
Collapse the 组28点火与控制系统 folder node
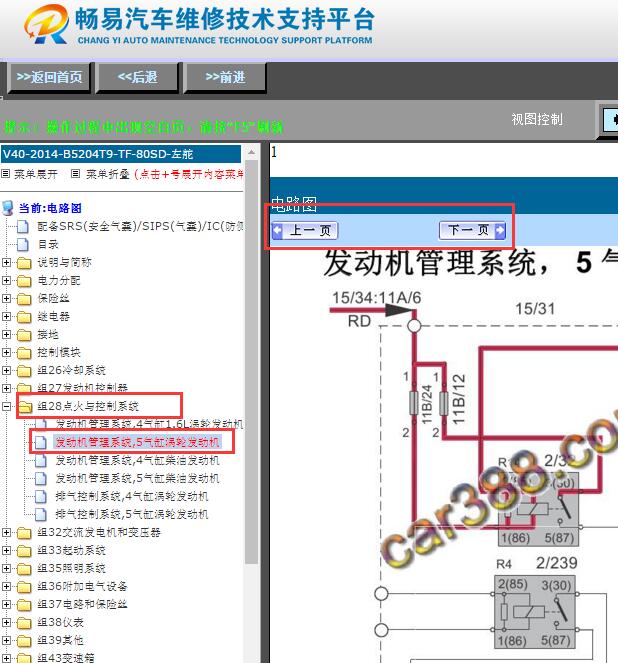(x=6, y=406)
